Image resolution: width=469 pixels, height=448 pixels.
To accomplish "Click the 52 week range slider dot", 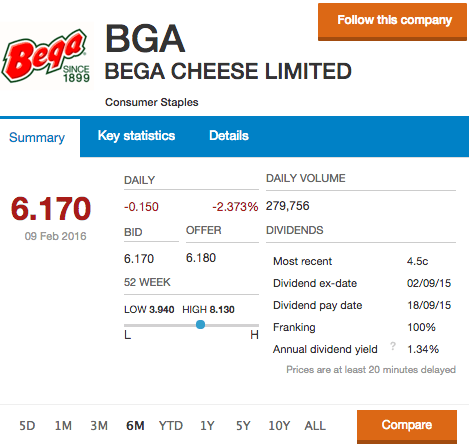I will (200, 324).
